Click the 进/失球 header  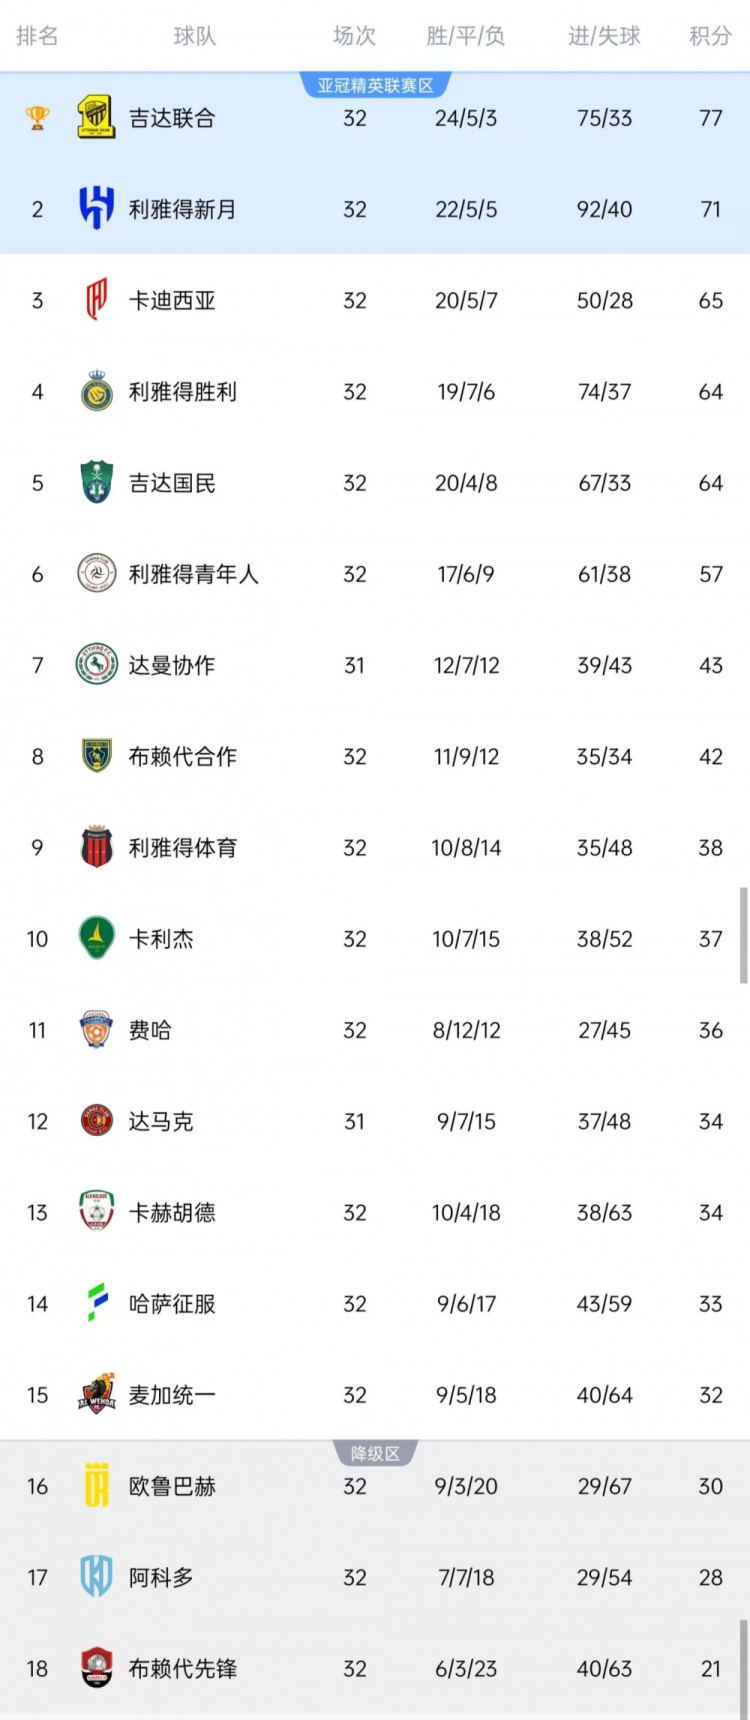[604, 37]
